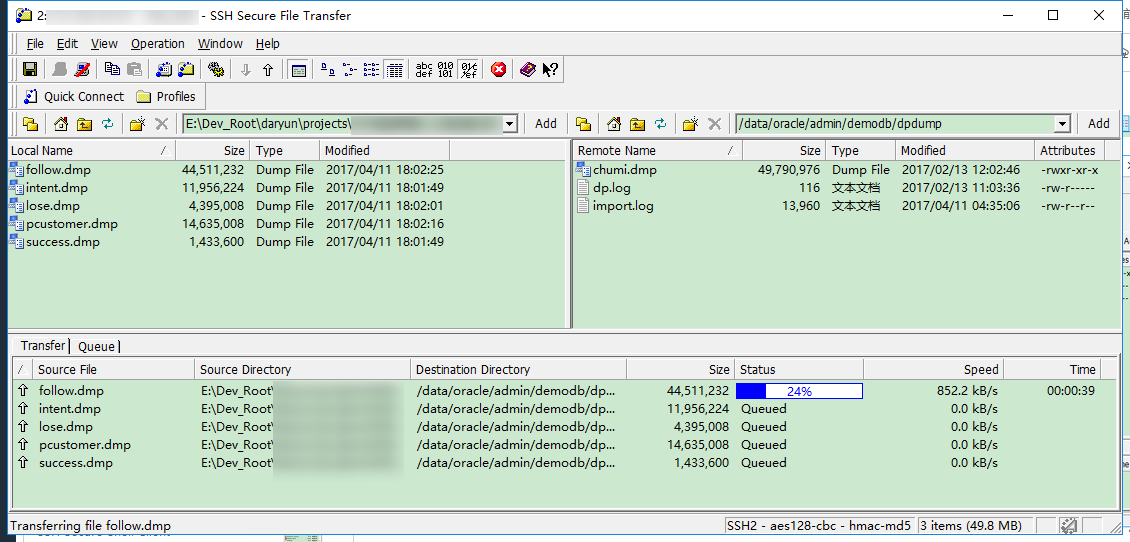This screenshot has height=542, width=1130.
Task: Refresh the remote pane listing
Action: 660,124
